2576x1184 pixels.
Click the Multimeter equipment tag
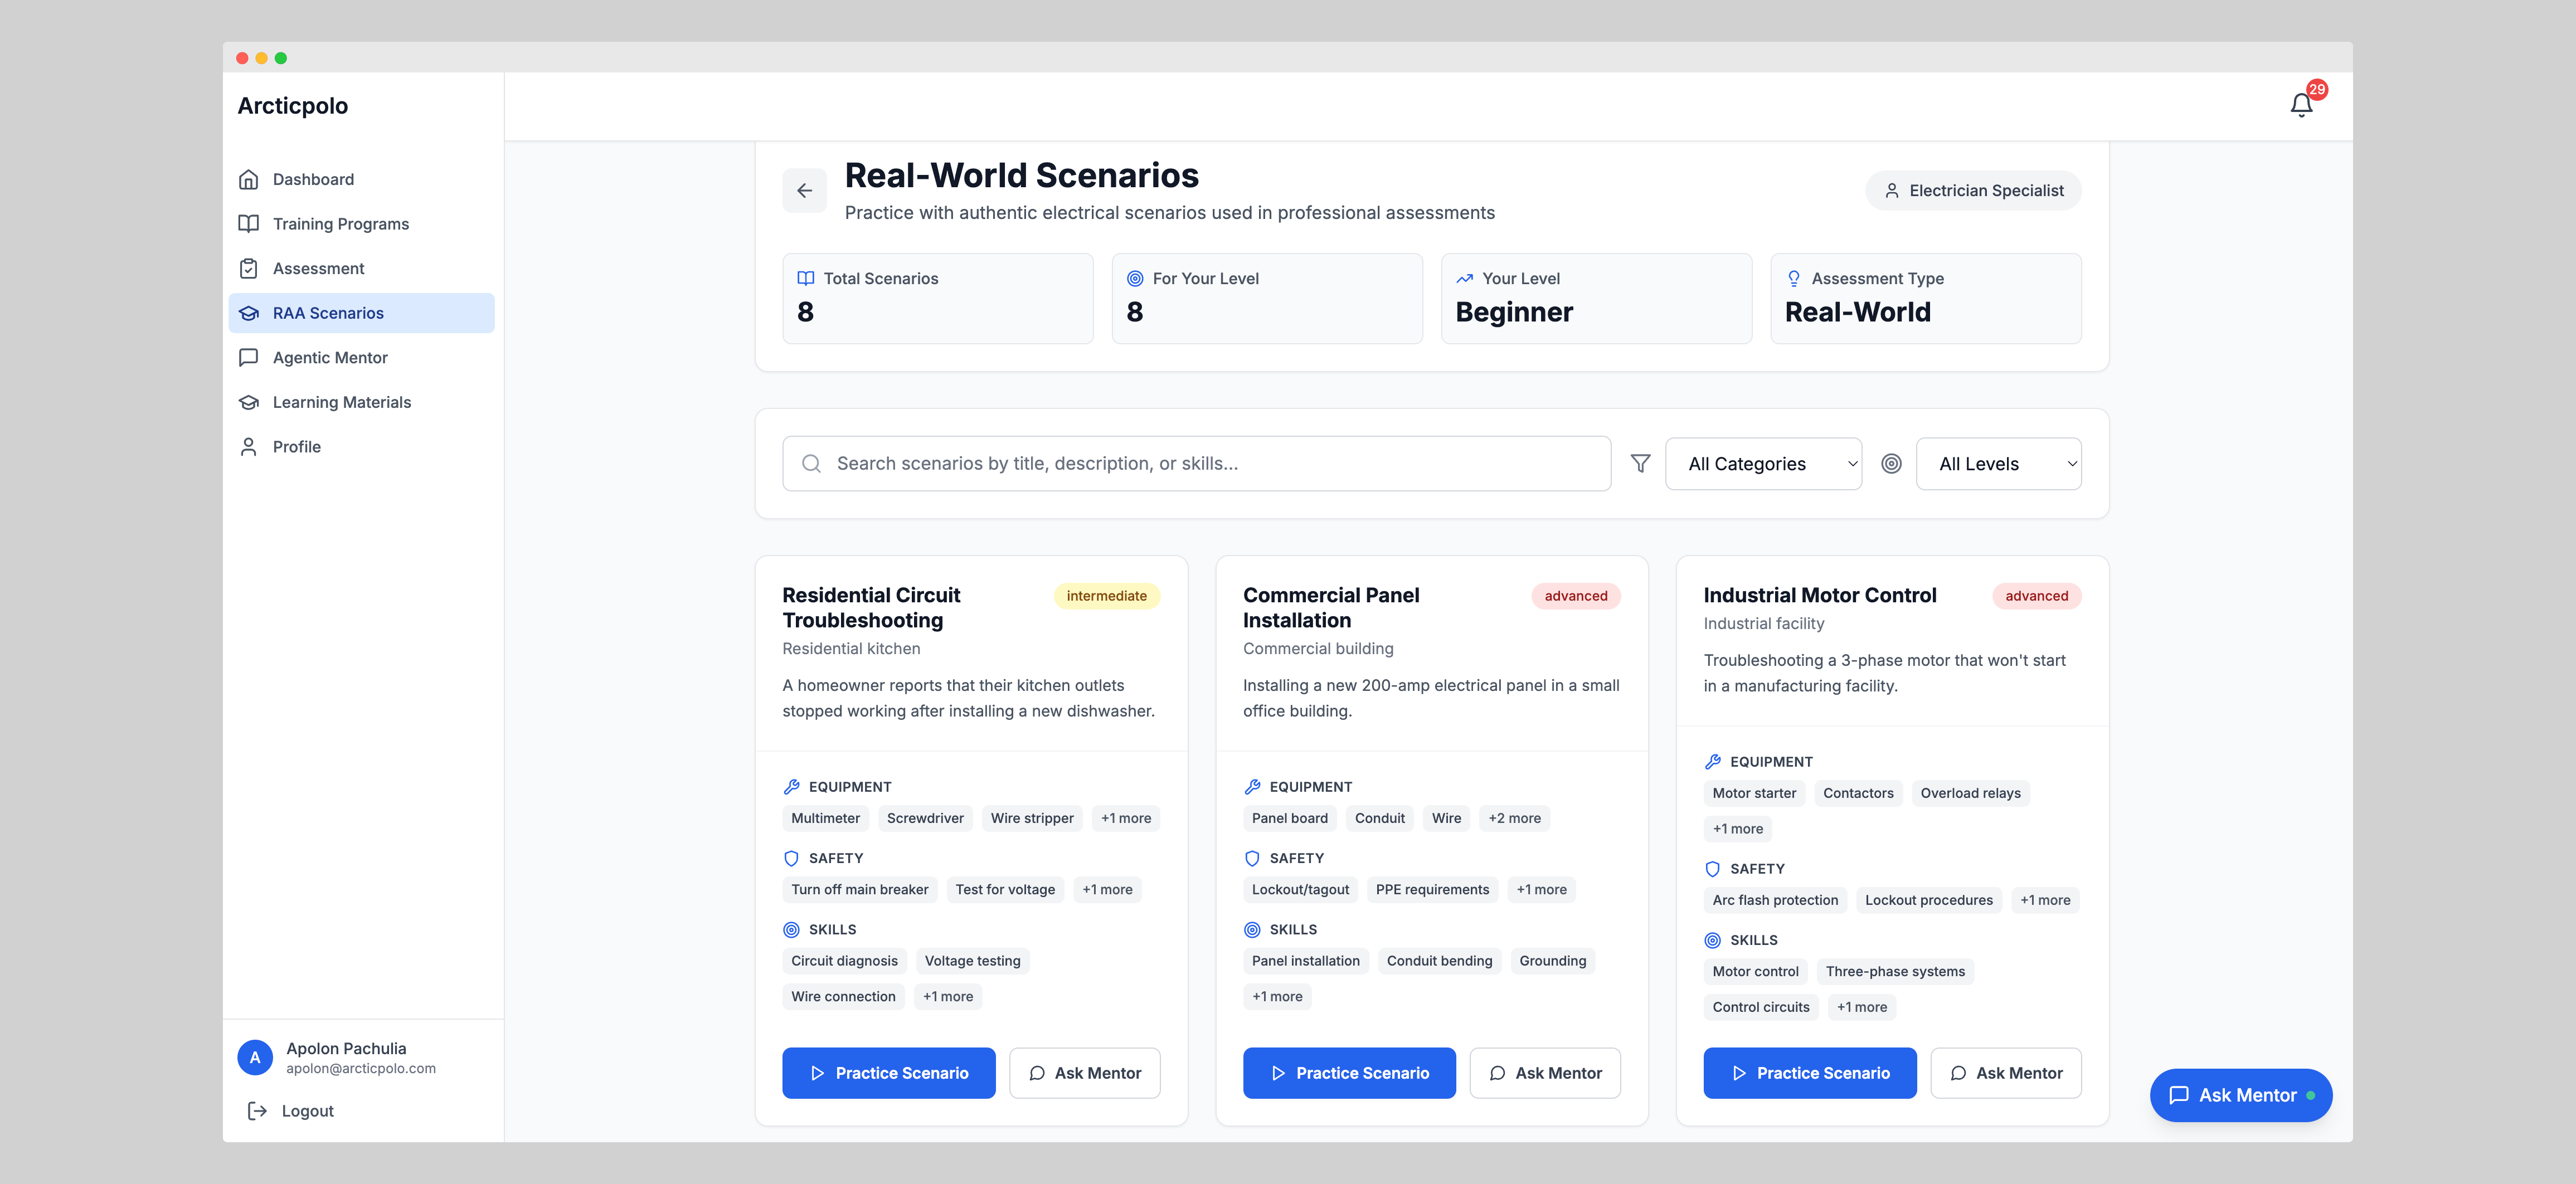click(x=825, y=818)
